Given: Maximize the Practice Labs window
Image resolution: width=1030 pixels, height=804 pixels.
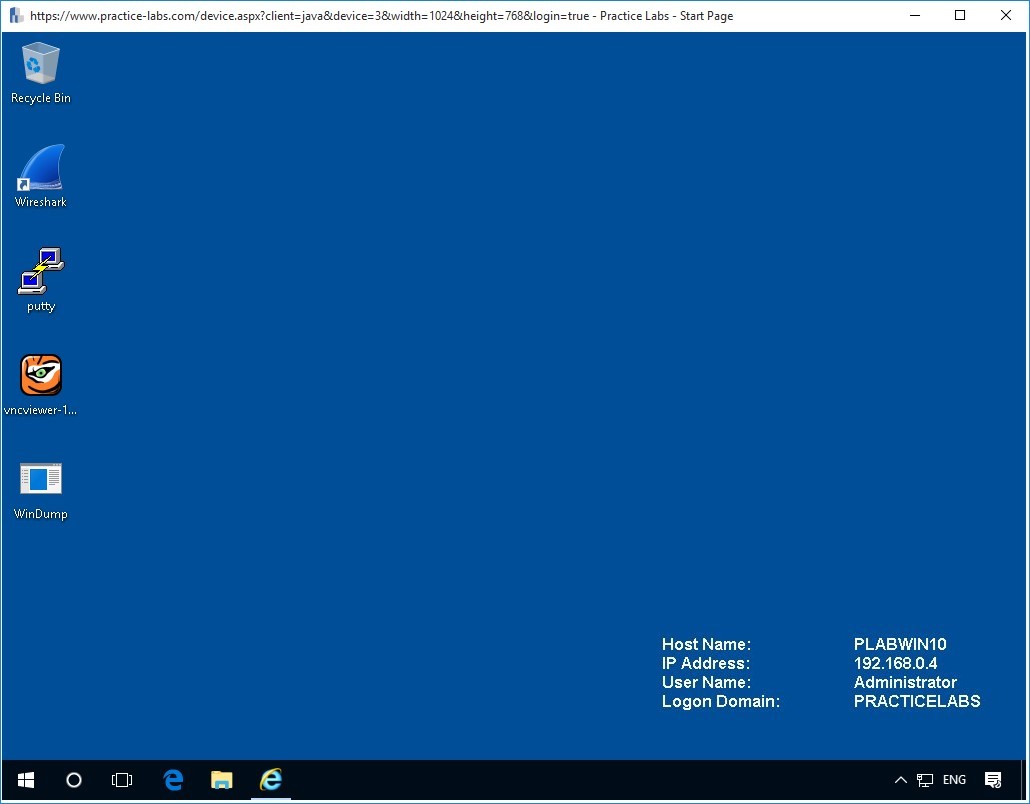Looking at the screenshot, I should coord(959,15).
